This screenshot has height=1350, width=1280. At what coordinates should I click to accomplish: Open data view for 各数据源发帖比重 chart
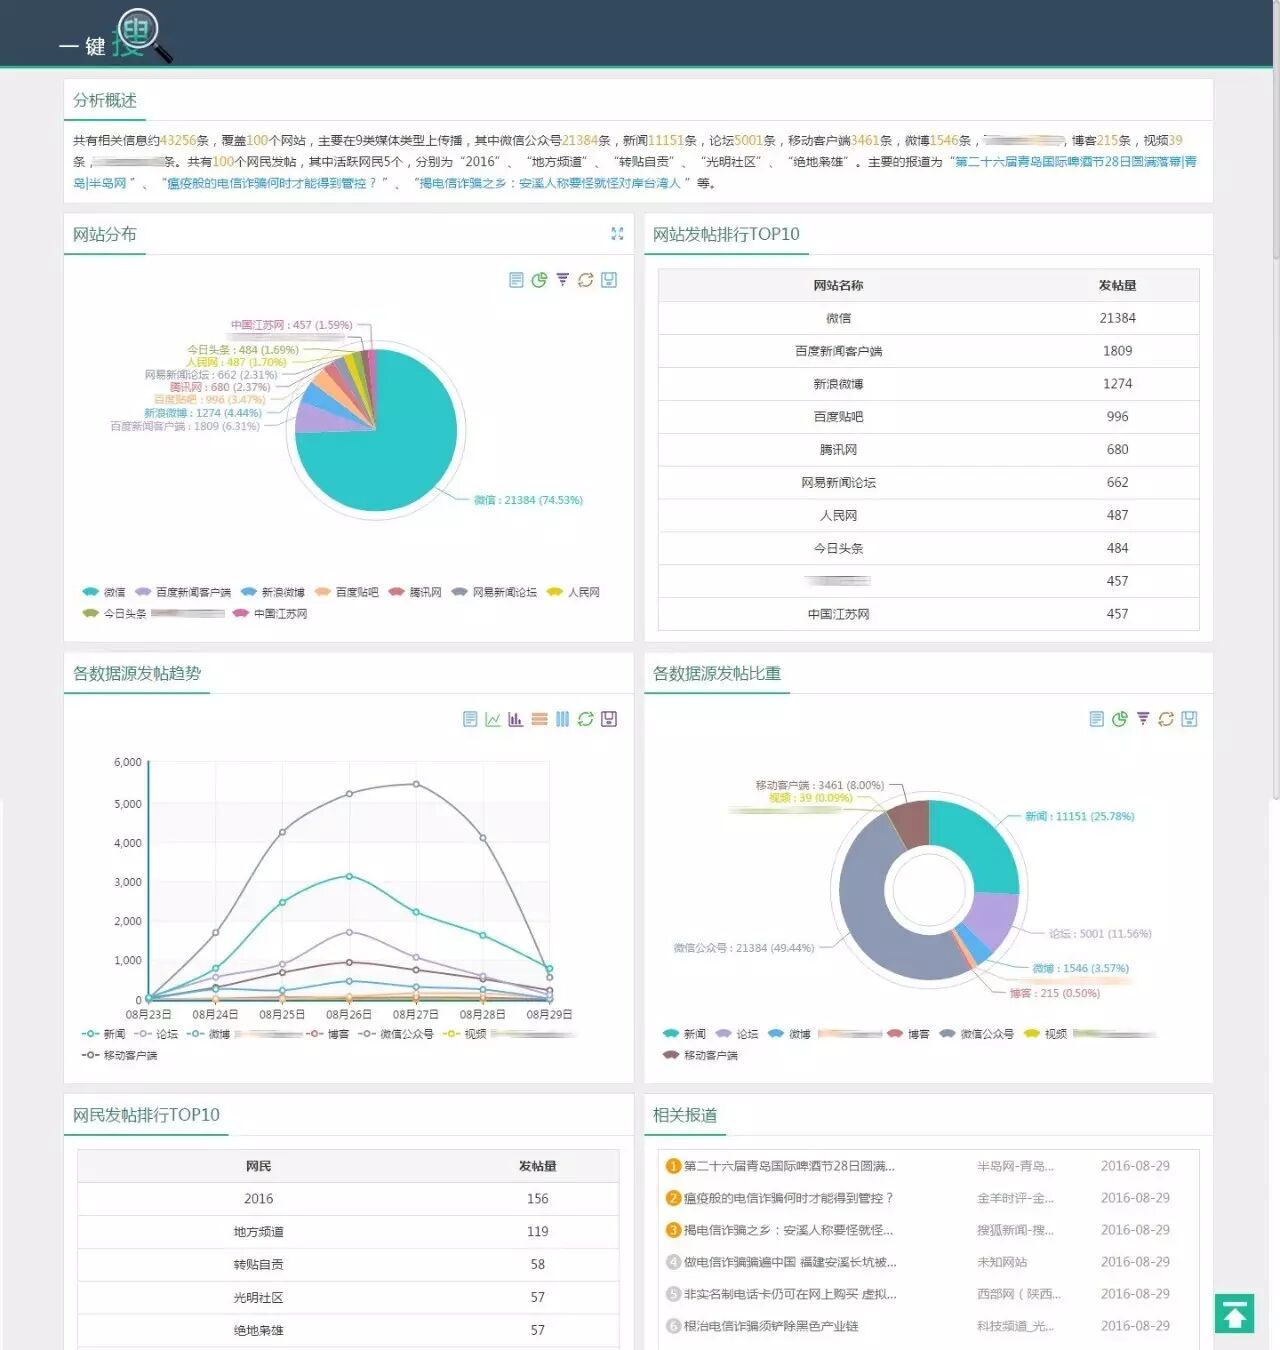click(1096, 719)
